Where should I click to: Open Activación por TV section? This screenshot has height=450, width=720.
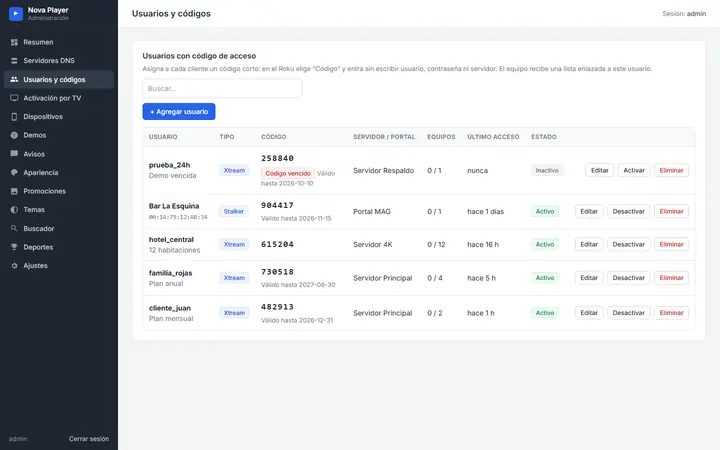click(x=59, y=98)
